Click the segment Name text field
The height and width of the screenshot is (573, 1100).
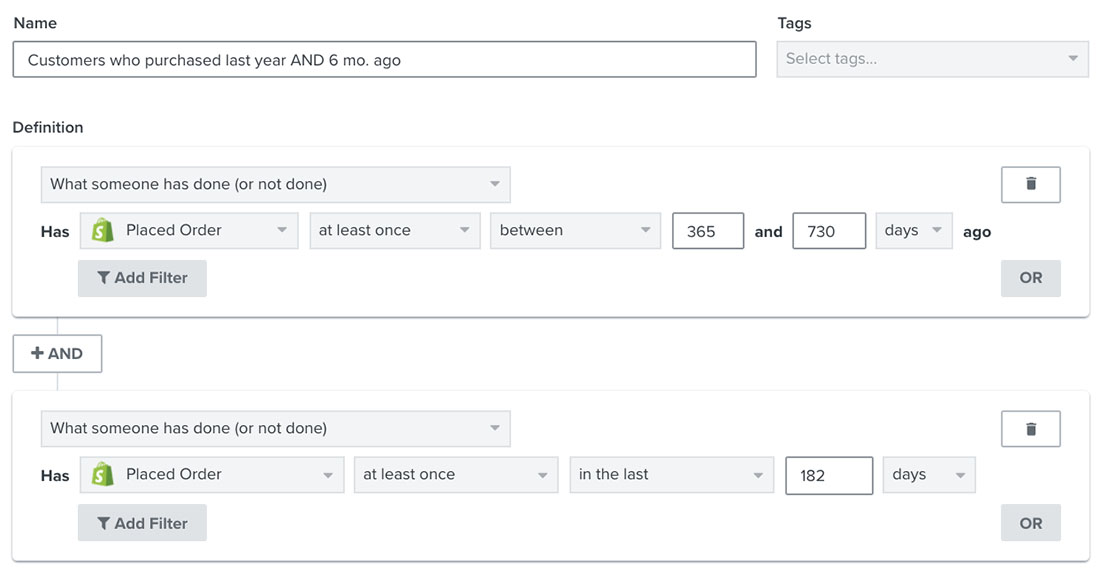tap(384, 60)
